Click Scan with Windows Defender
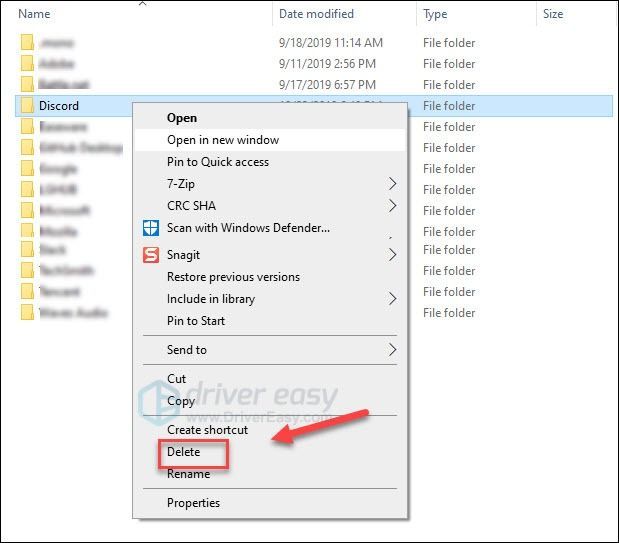Image resolution: width=619 pixels, height=543 pixels. pyautogui.click(x=248, y=228)
